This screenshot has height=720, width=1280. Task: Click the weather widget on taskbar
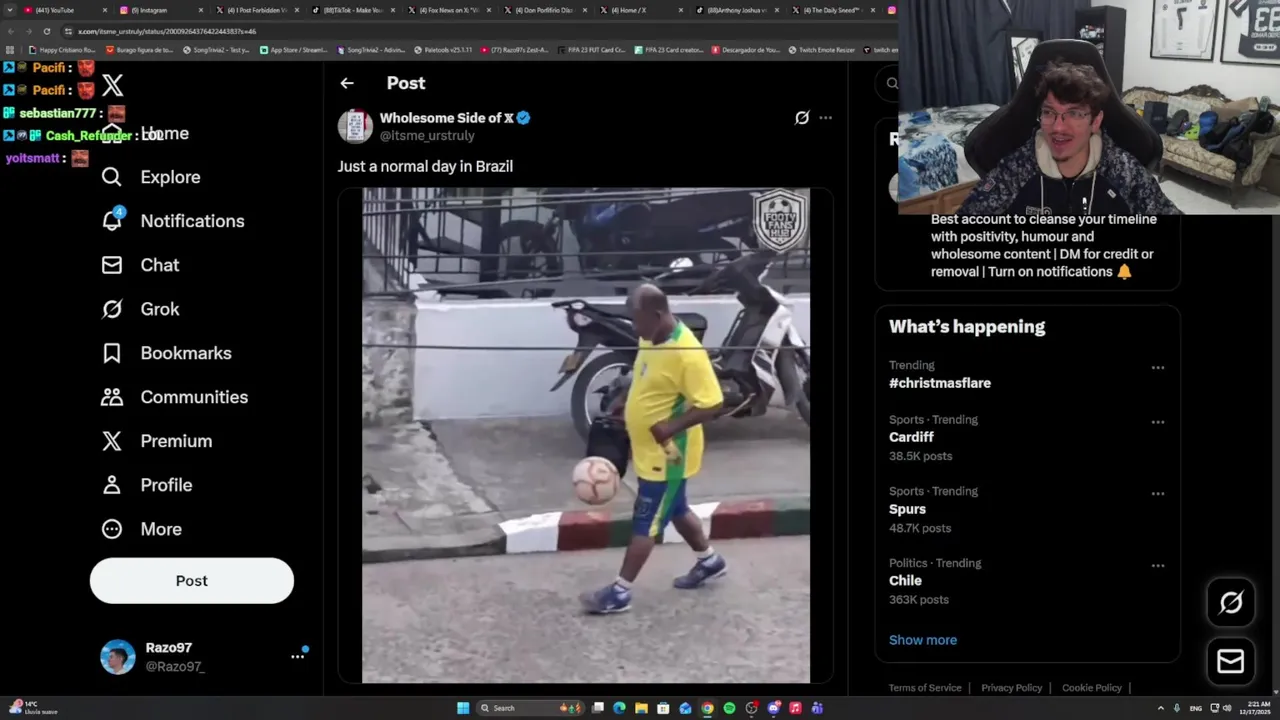[32, 708]
